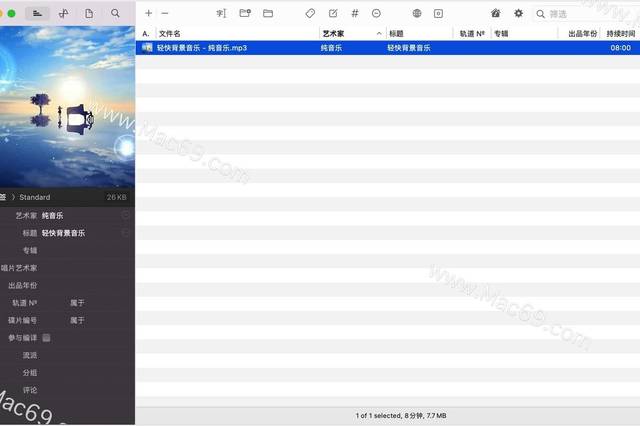Screen dimensions: 640x426
Task: Select the 轻快背景音乐 - 纯音乐.mp3 file row
Action: 300,47
